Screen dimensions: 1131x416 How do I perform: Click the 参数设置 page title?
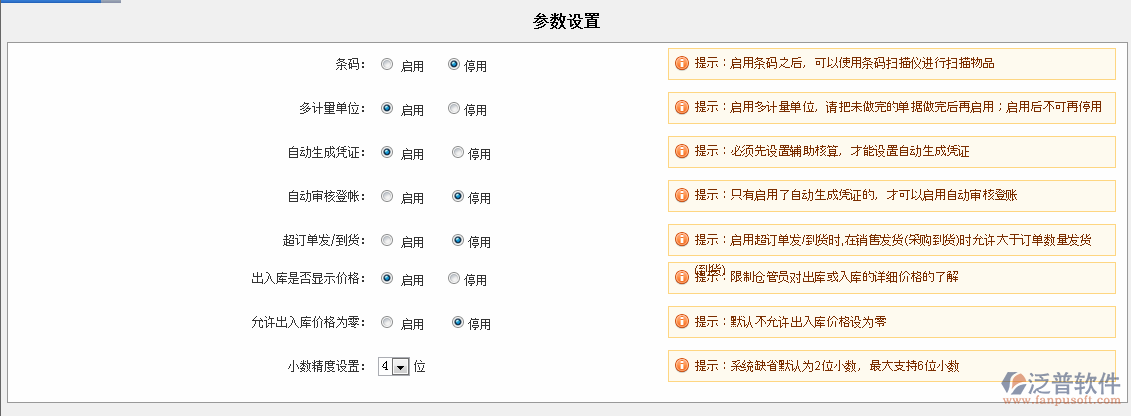click(566, 22)
